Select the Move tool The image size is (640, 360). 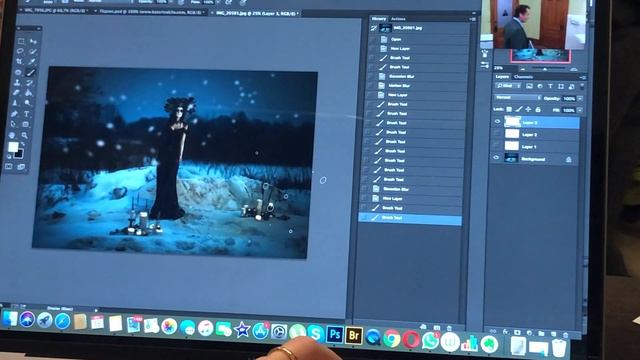pos(33,41)
